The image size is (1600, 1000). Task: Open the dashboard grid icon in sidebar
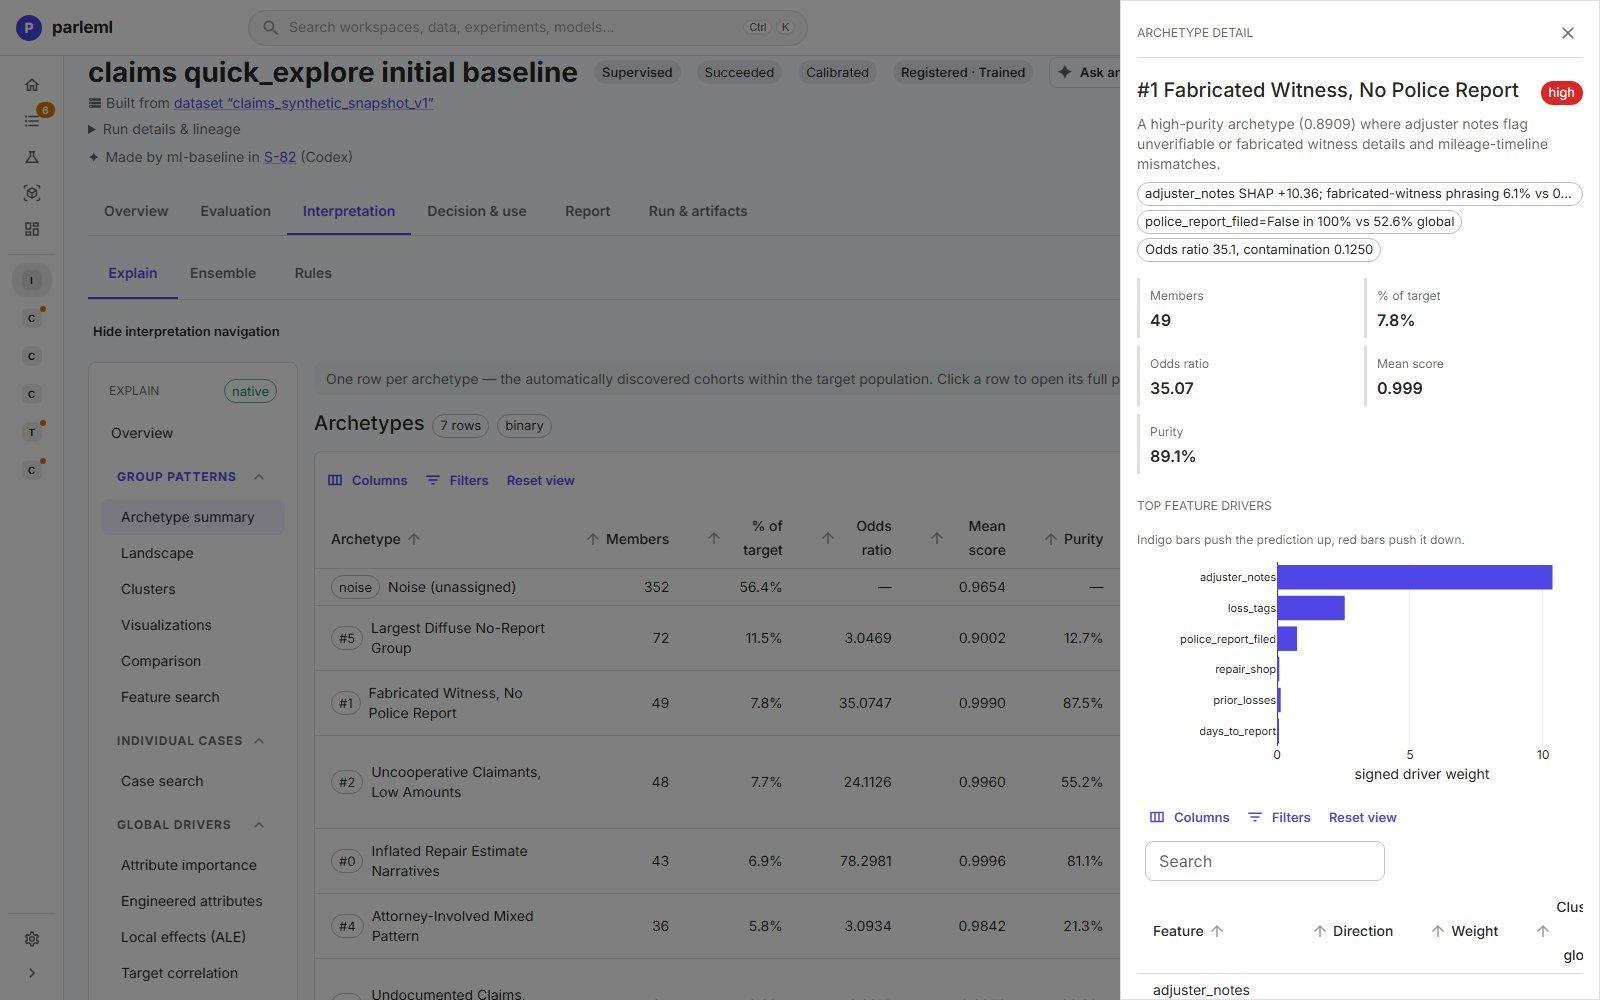click(x=32, y=229)
